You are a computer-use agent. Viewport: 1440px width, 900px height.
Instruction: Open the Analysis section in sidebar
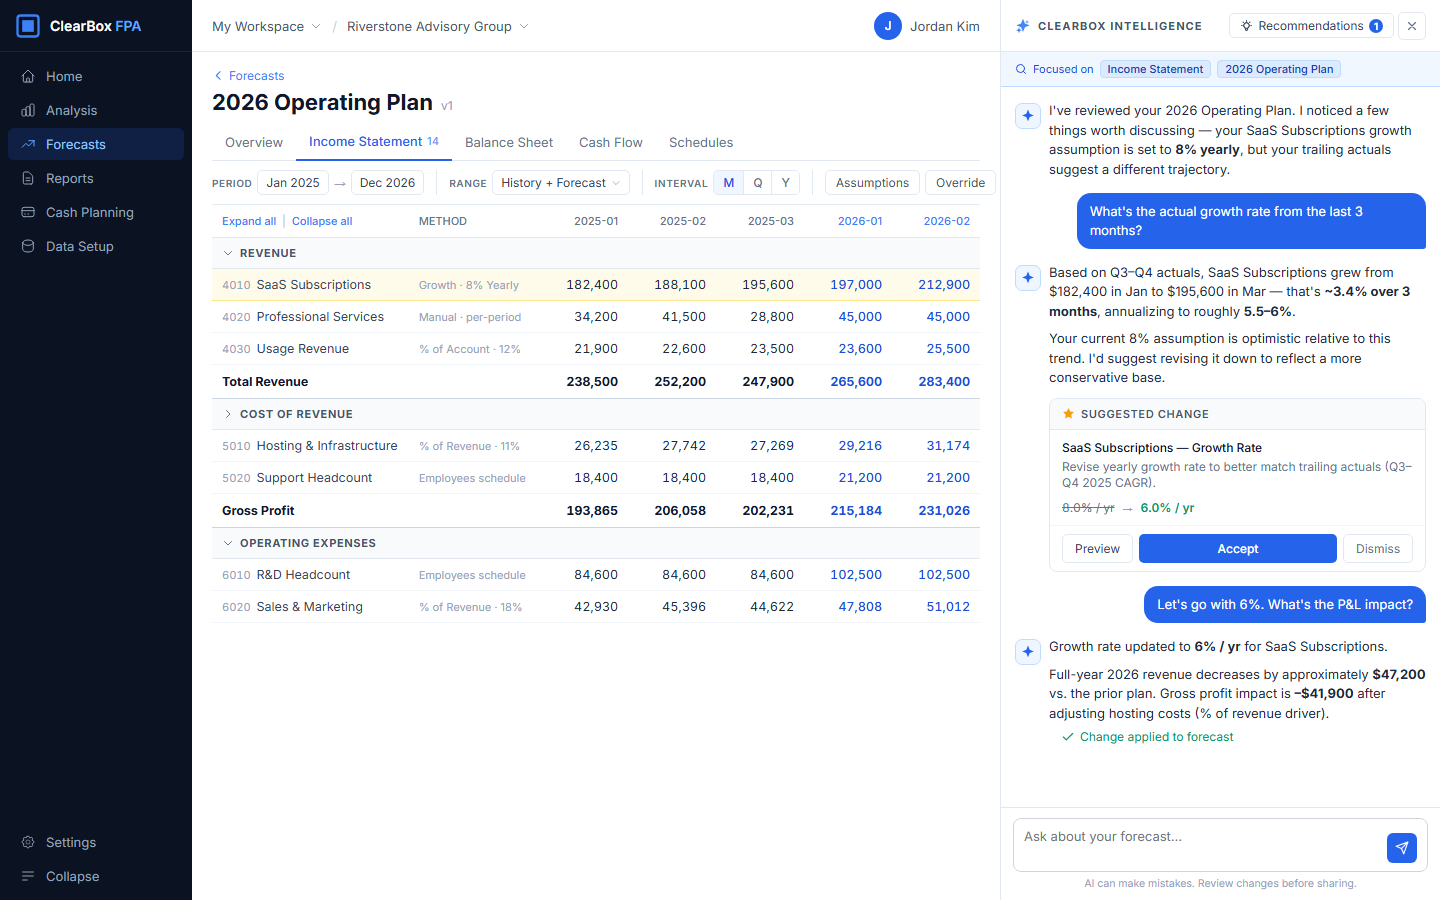pos(71,110)
